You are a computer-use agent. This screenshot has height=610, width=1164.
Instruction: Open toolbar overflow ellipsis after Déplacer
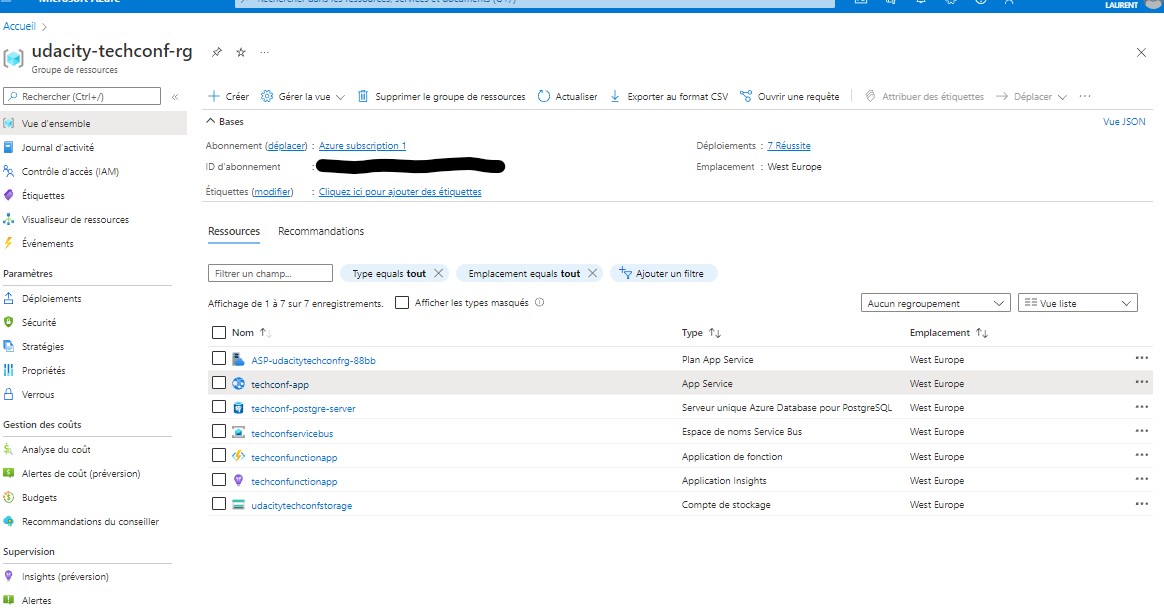click(x=1085, y=96)
